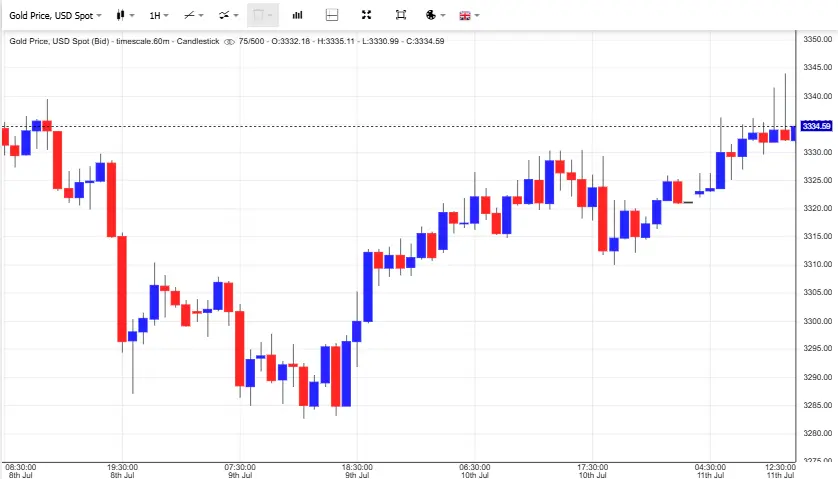Click the 3300.00 price axis label
Screen dimensions: 838x479
(x=817, y=321)
